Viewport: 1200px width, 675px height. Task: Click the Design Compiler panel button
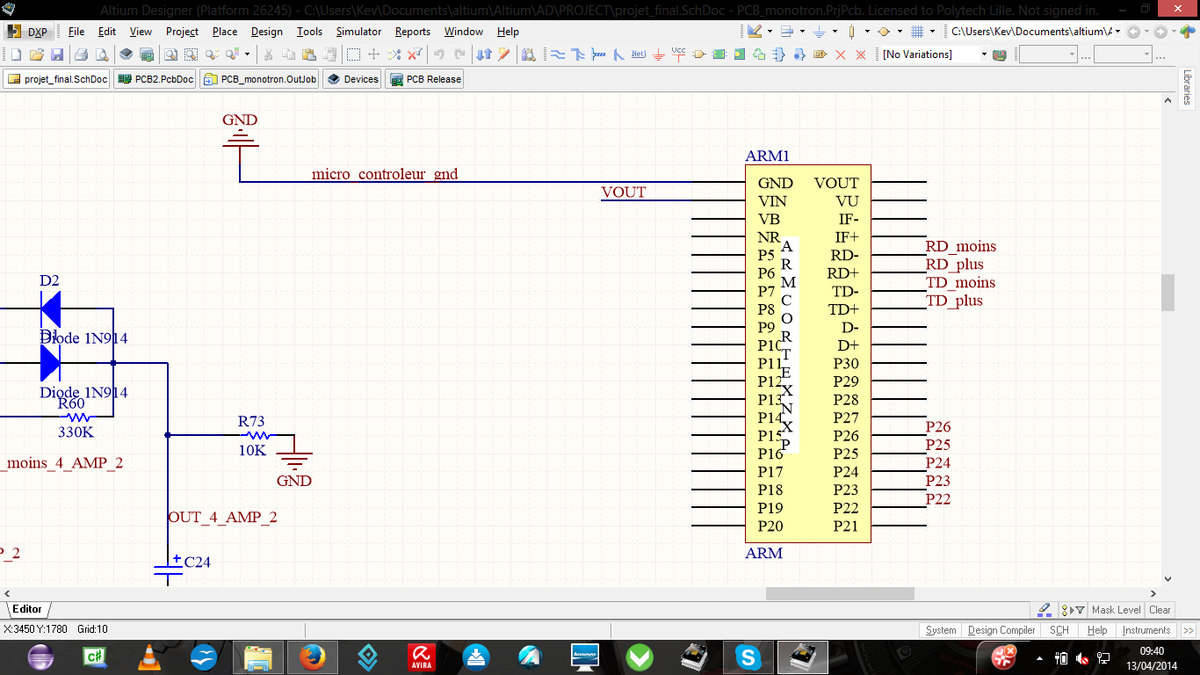click(x=1001, y=630)
